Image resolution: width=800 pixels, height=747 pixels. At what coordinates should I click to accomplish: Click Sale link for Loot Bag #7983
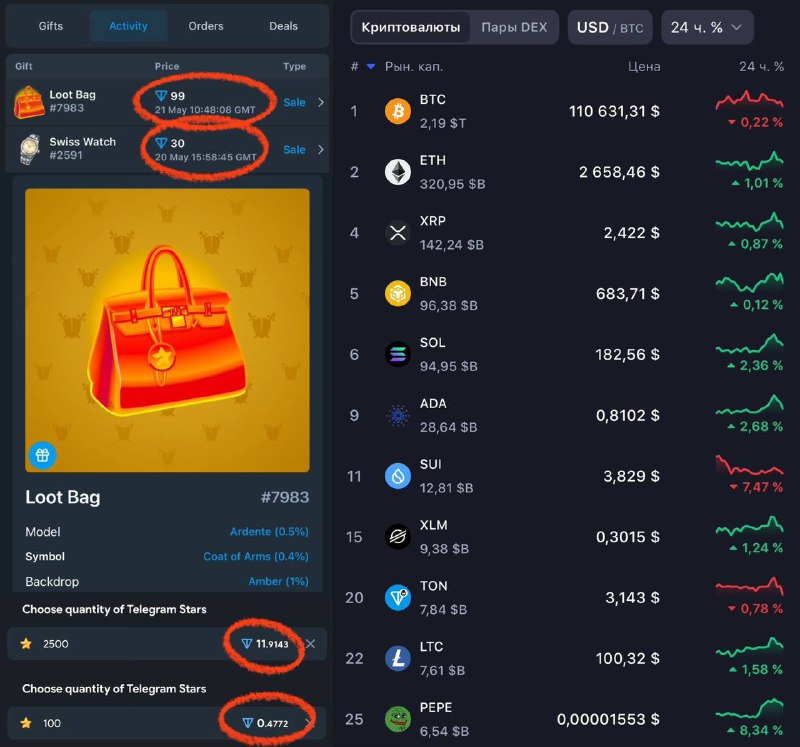294,102
